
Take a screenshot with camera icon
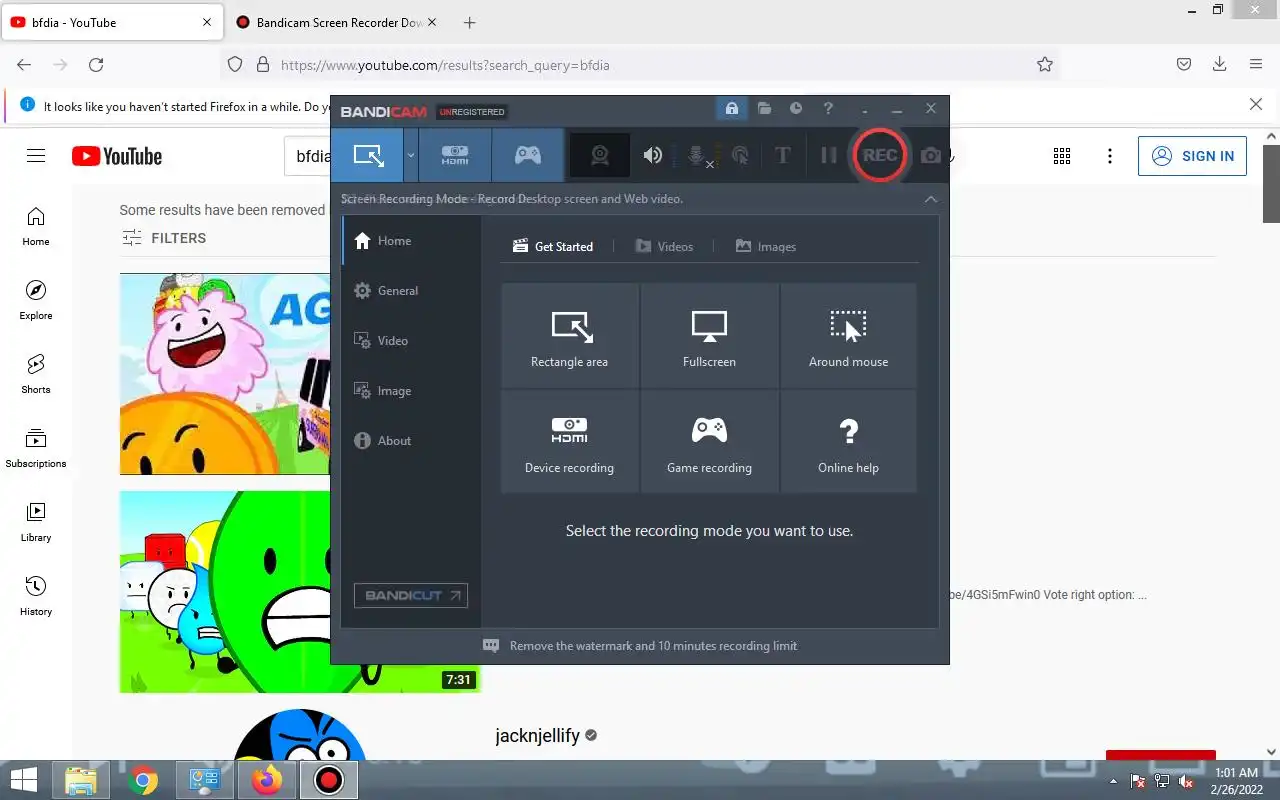[931, 155]
